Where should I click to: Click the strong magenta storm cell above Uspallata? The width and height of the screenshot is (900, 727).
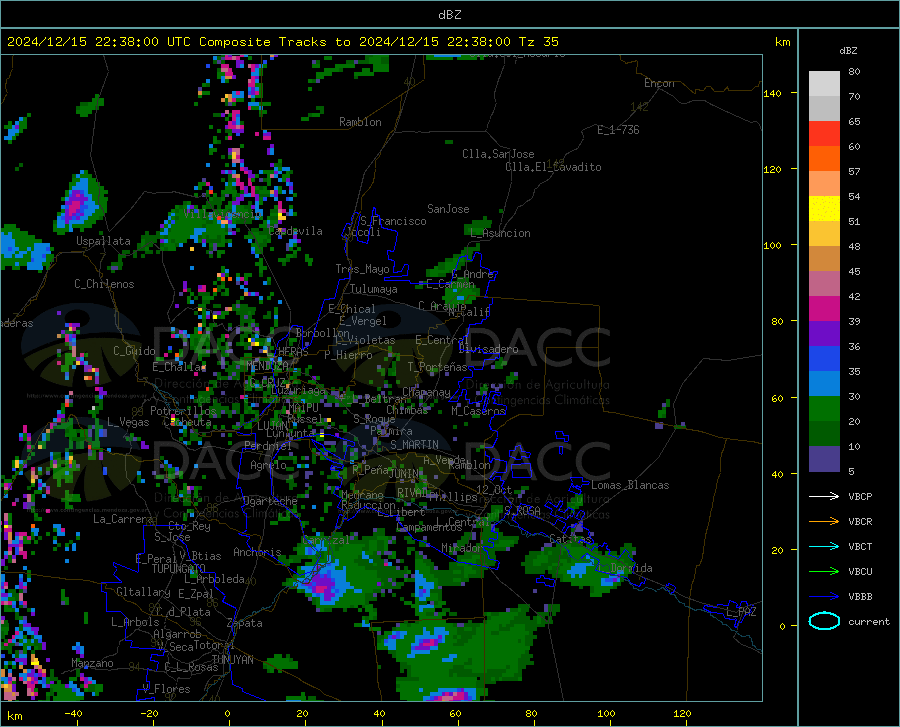click(x=76, y=205)
